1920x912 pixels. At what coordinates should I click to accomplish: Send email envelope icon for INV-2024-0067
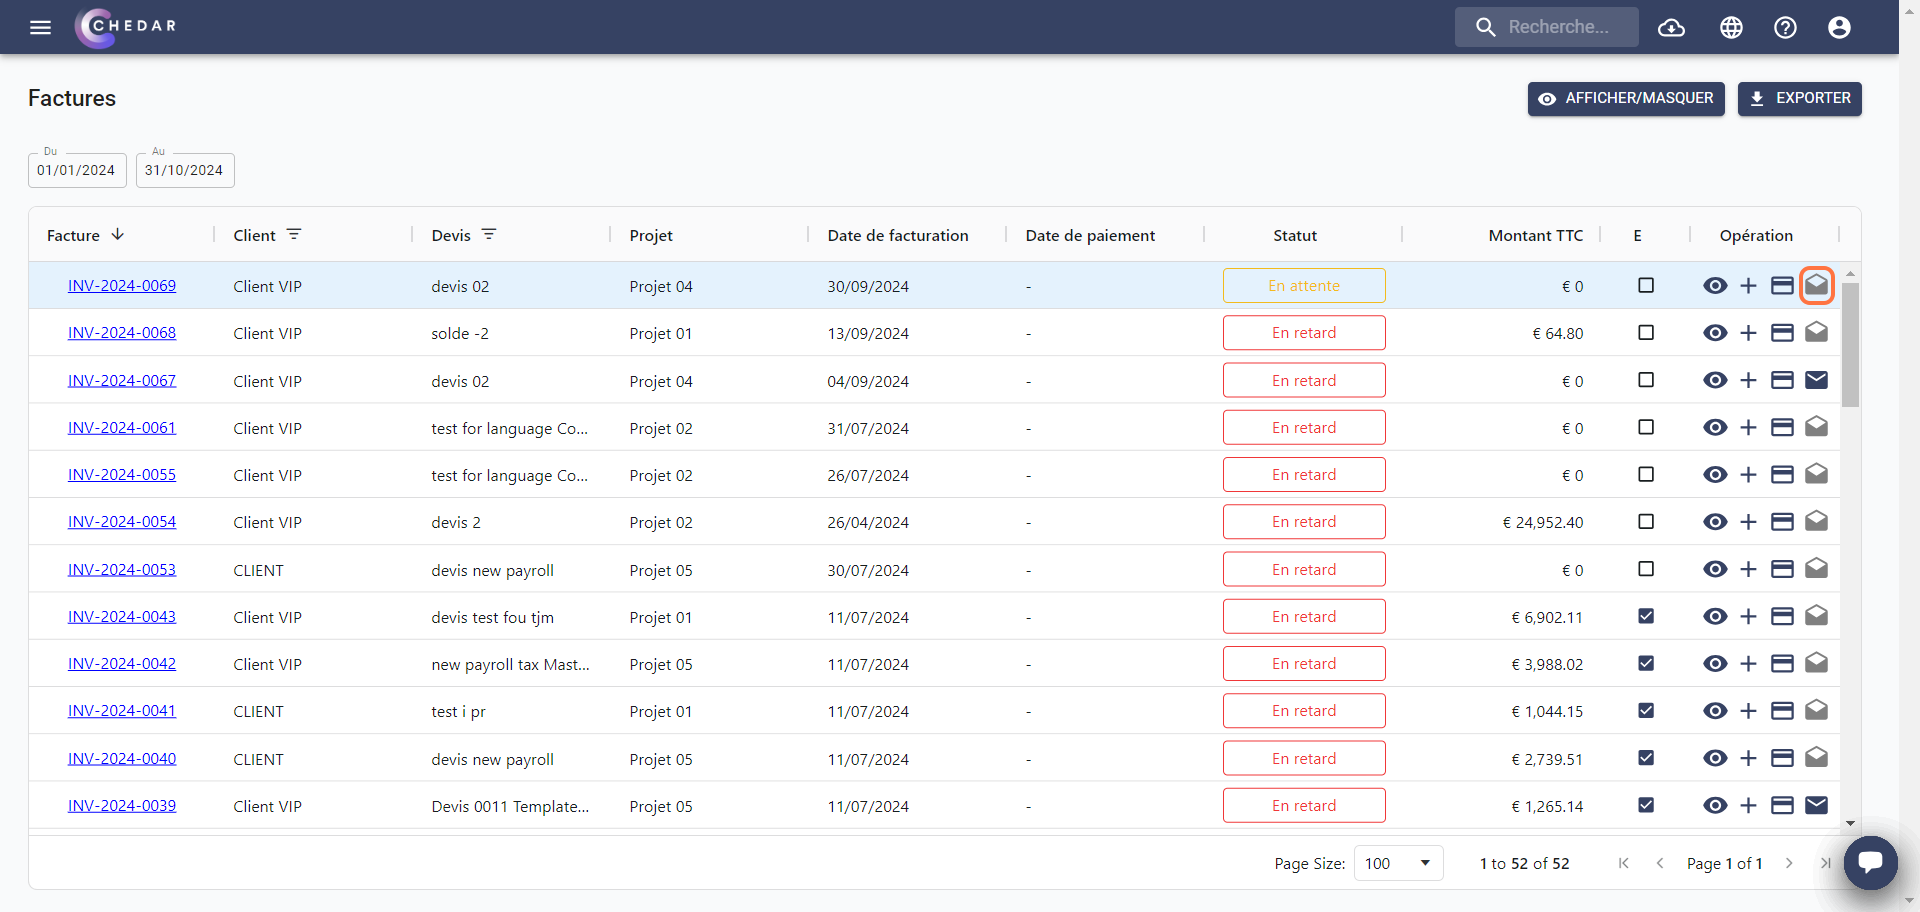(1817, 380)
